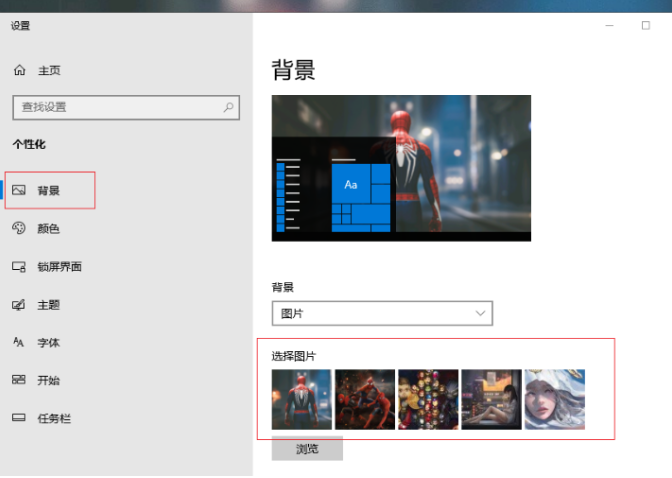Choose the Spider-Man back view thumbnail
This screenshot has width=672, height=478.
pos(302,399)
